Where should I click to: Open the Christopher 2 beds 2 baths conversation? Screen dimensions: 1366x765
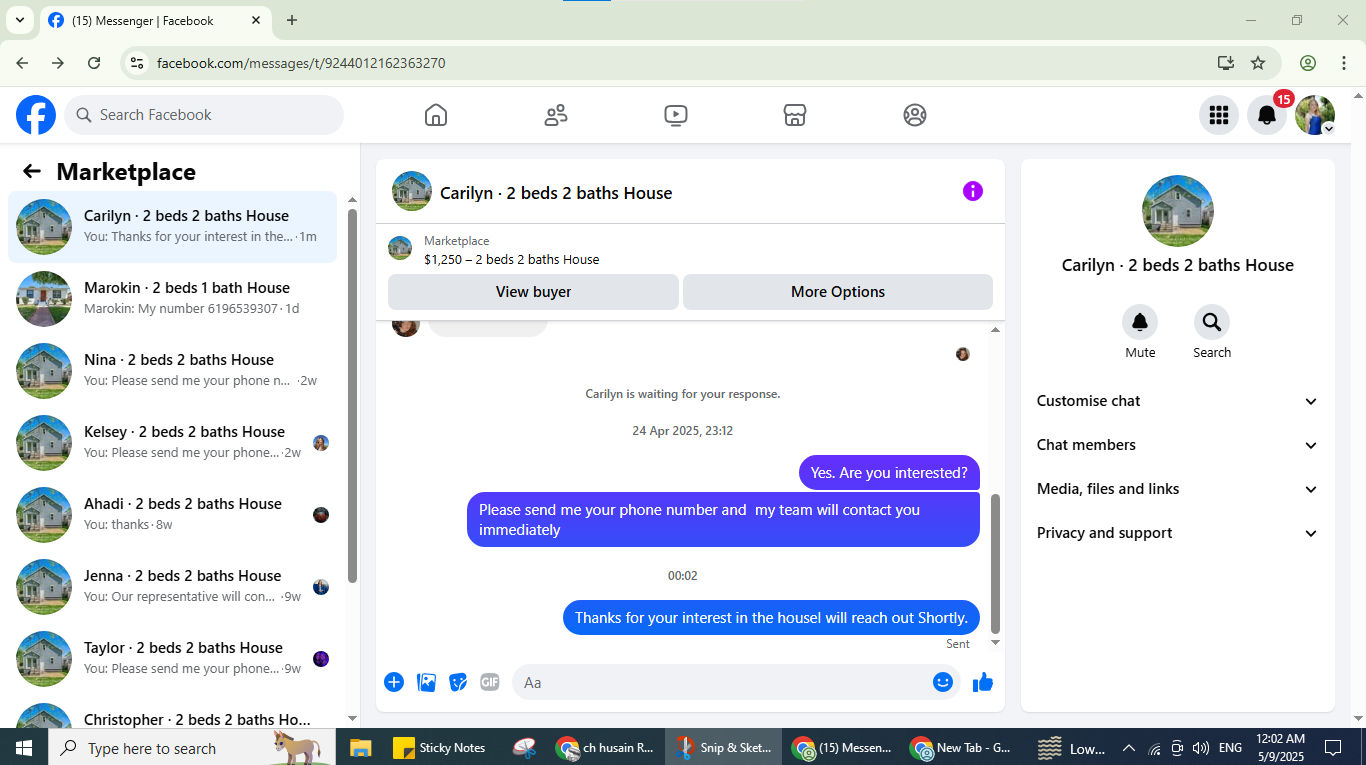(173, 713)
